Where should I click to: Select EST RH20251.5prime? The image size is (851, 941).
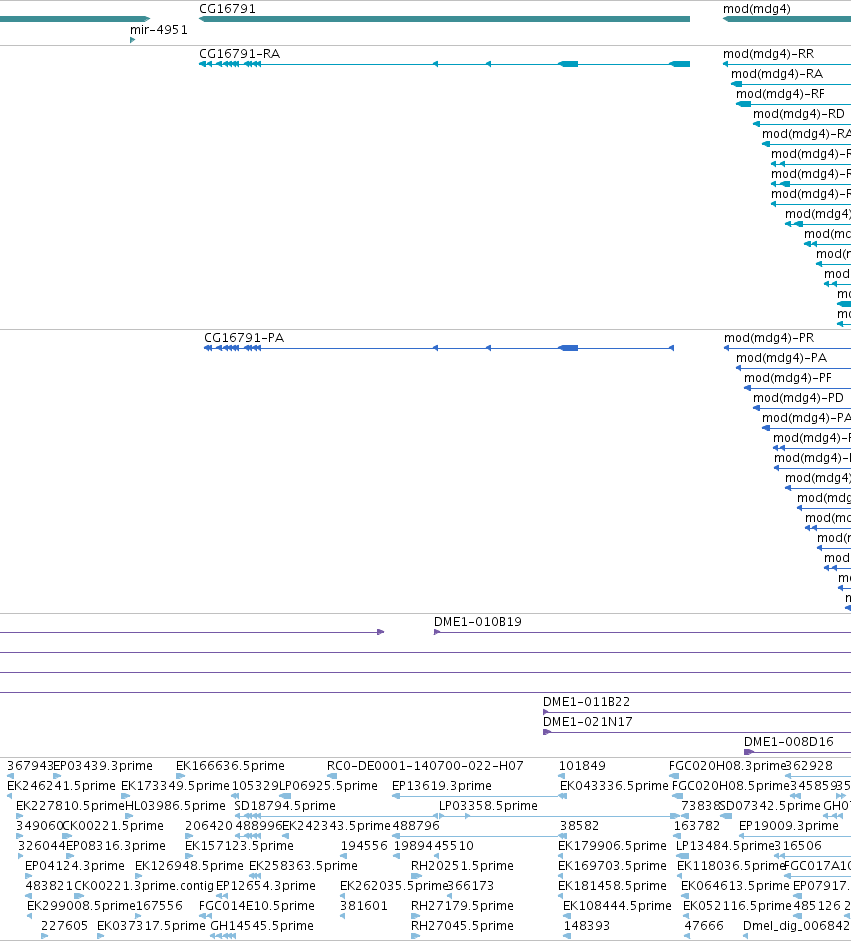(462, 865)
